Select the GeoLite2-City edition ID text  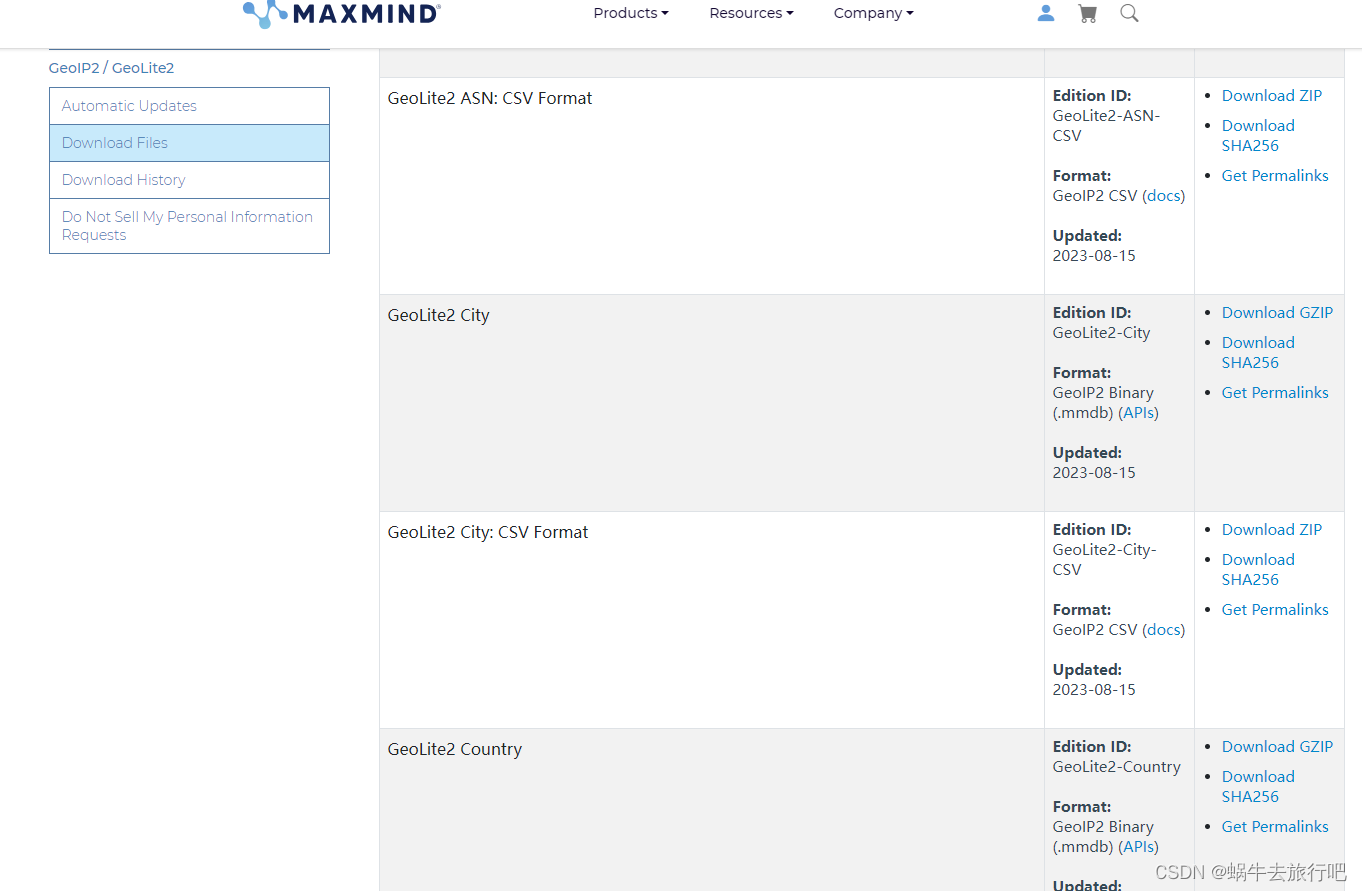coord(1102,333)
